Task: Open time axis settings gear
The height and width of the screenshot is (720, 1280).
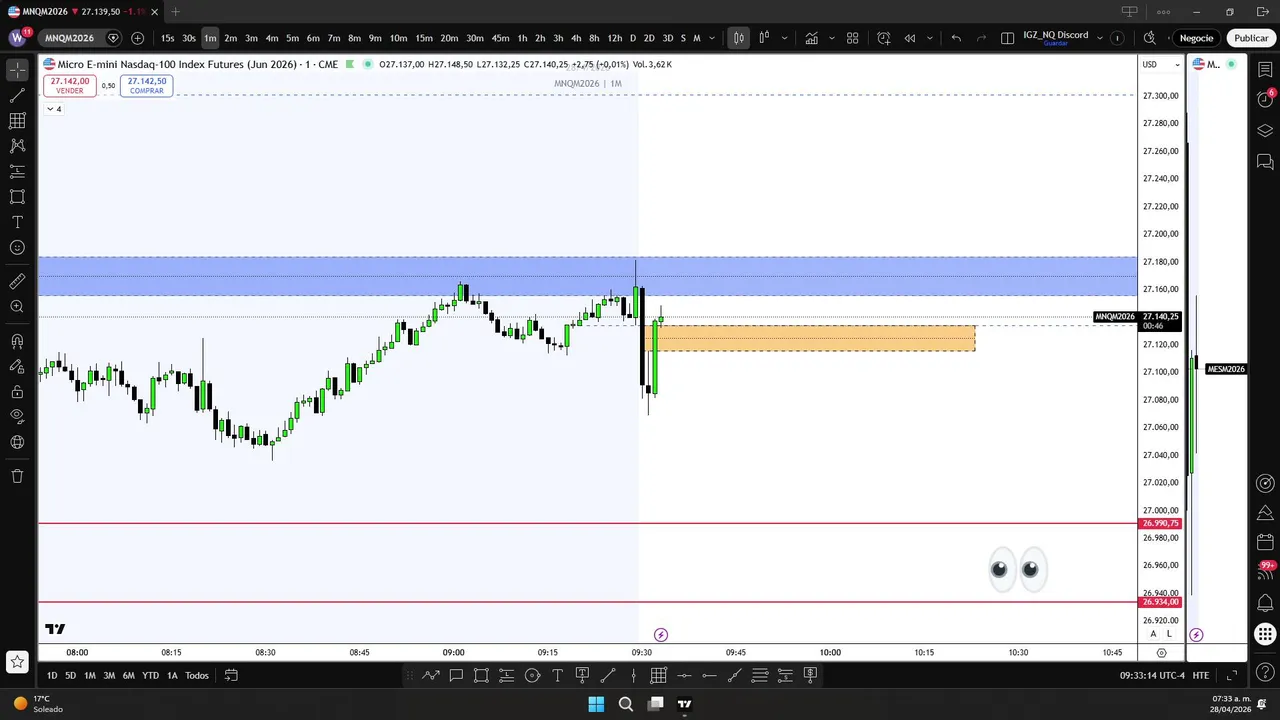Action: click(x=1161, y=652)
